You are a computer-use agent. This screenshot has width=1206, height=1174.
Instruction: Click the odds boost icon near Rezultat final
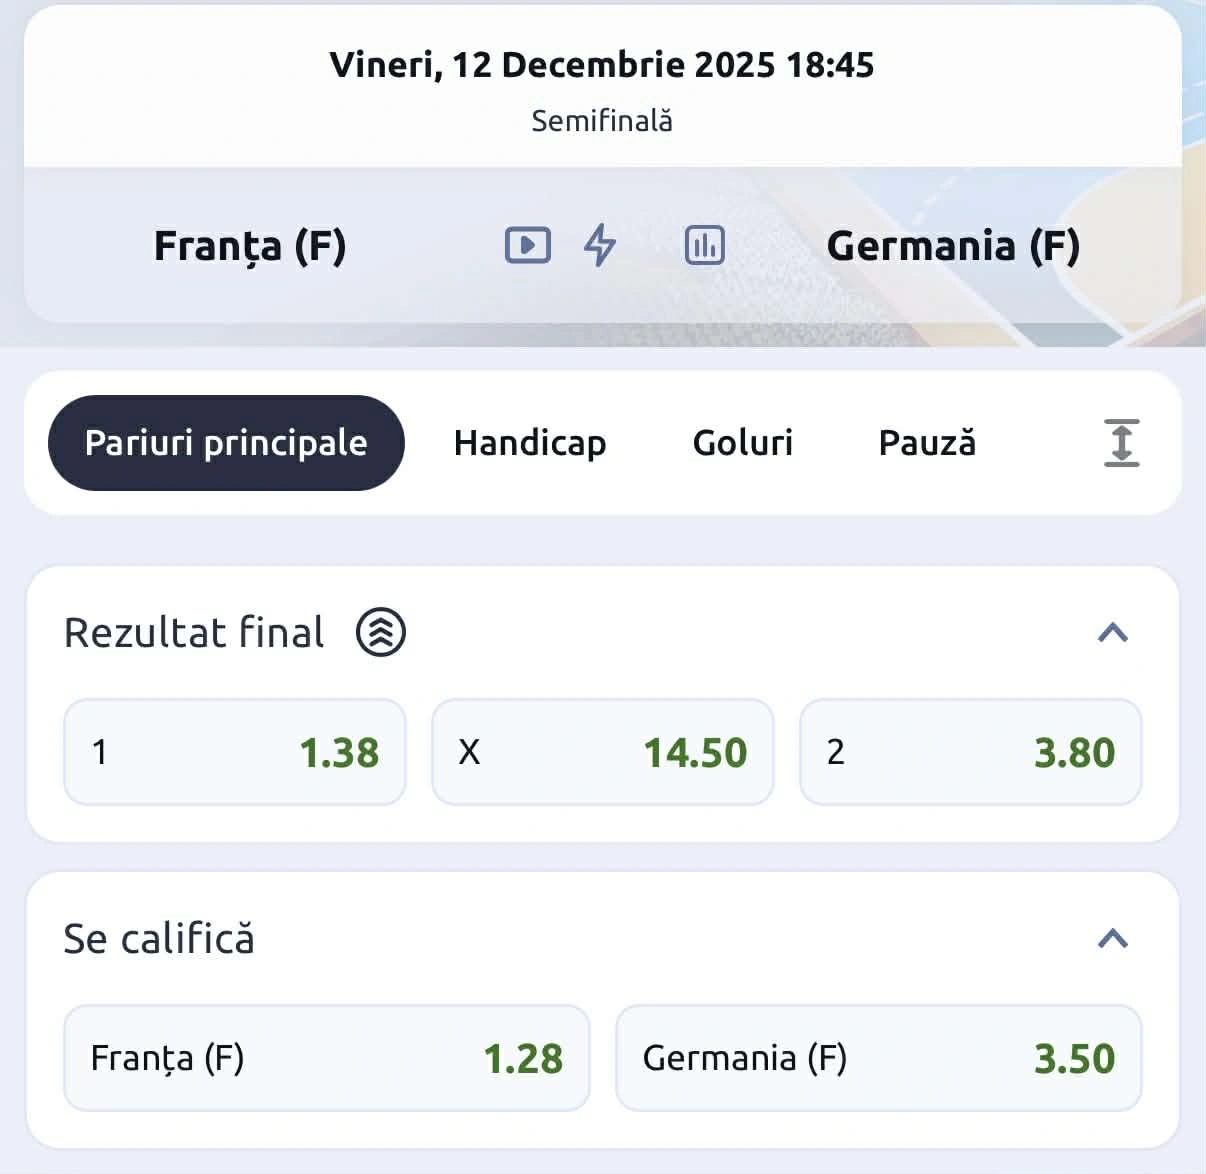pos(381,631)
